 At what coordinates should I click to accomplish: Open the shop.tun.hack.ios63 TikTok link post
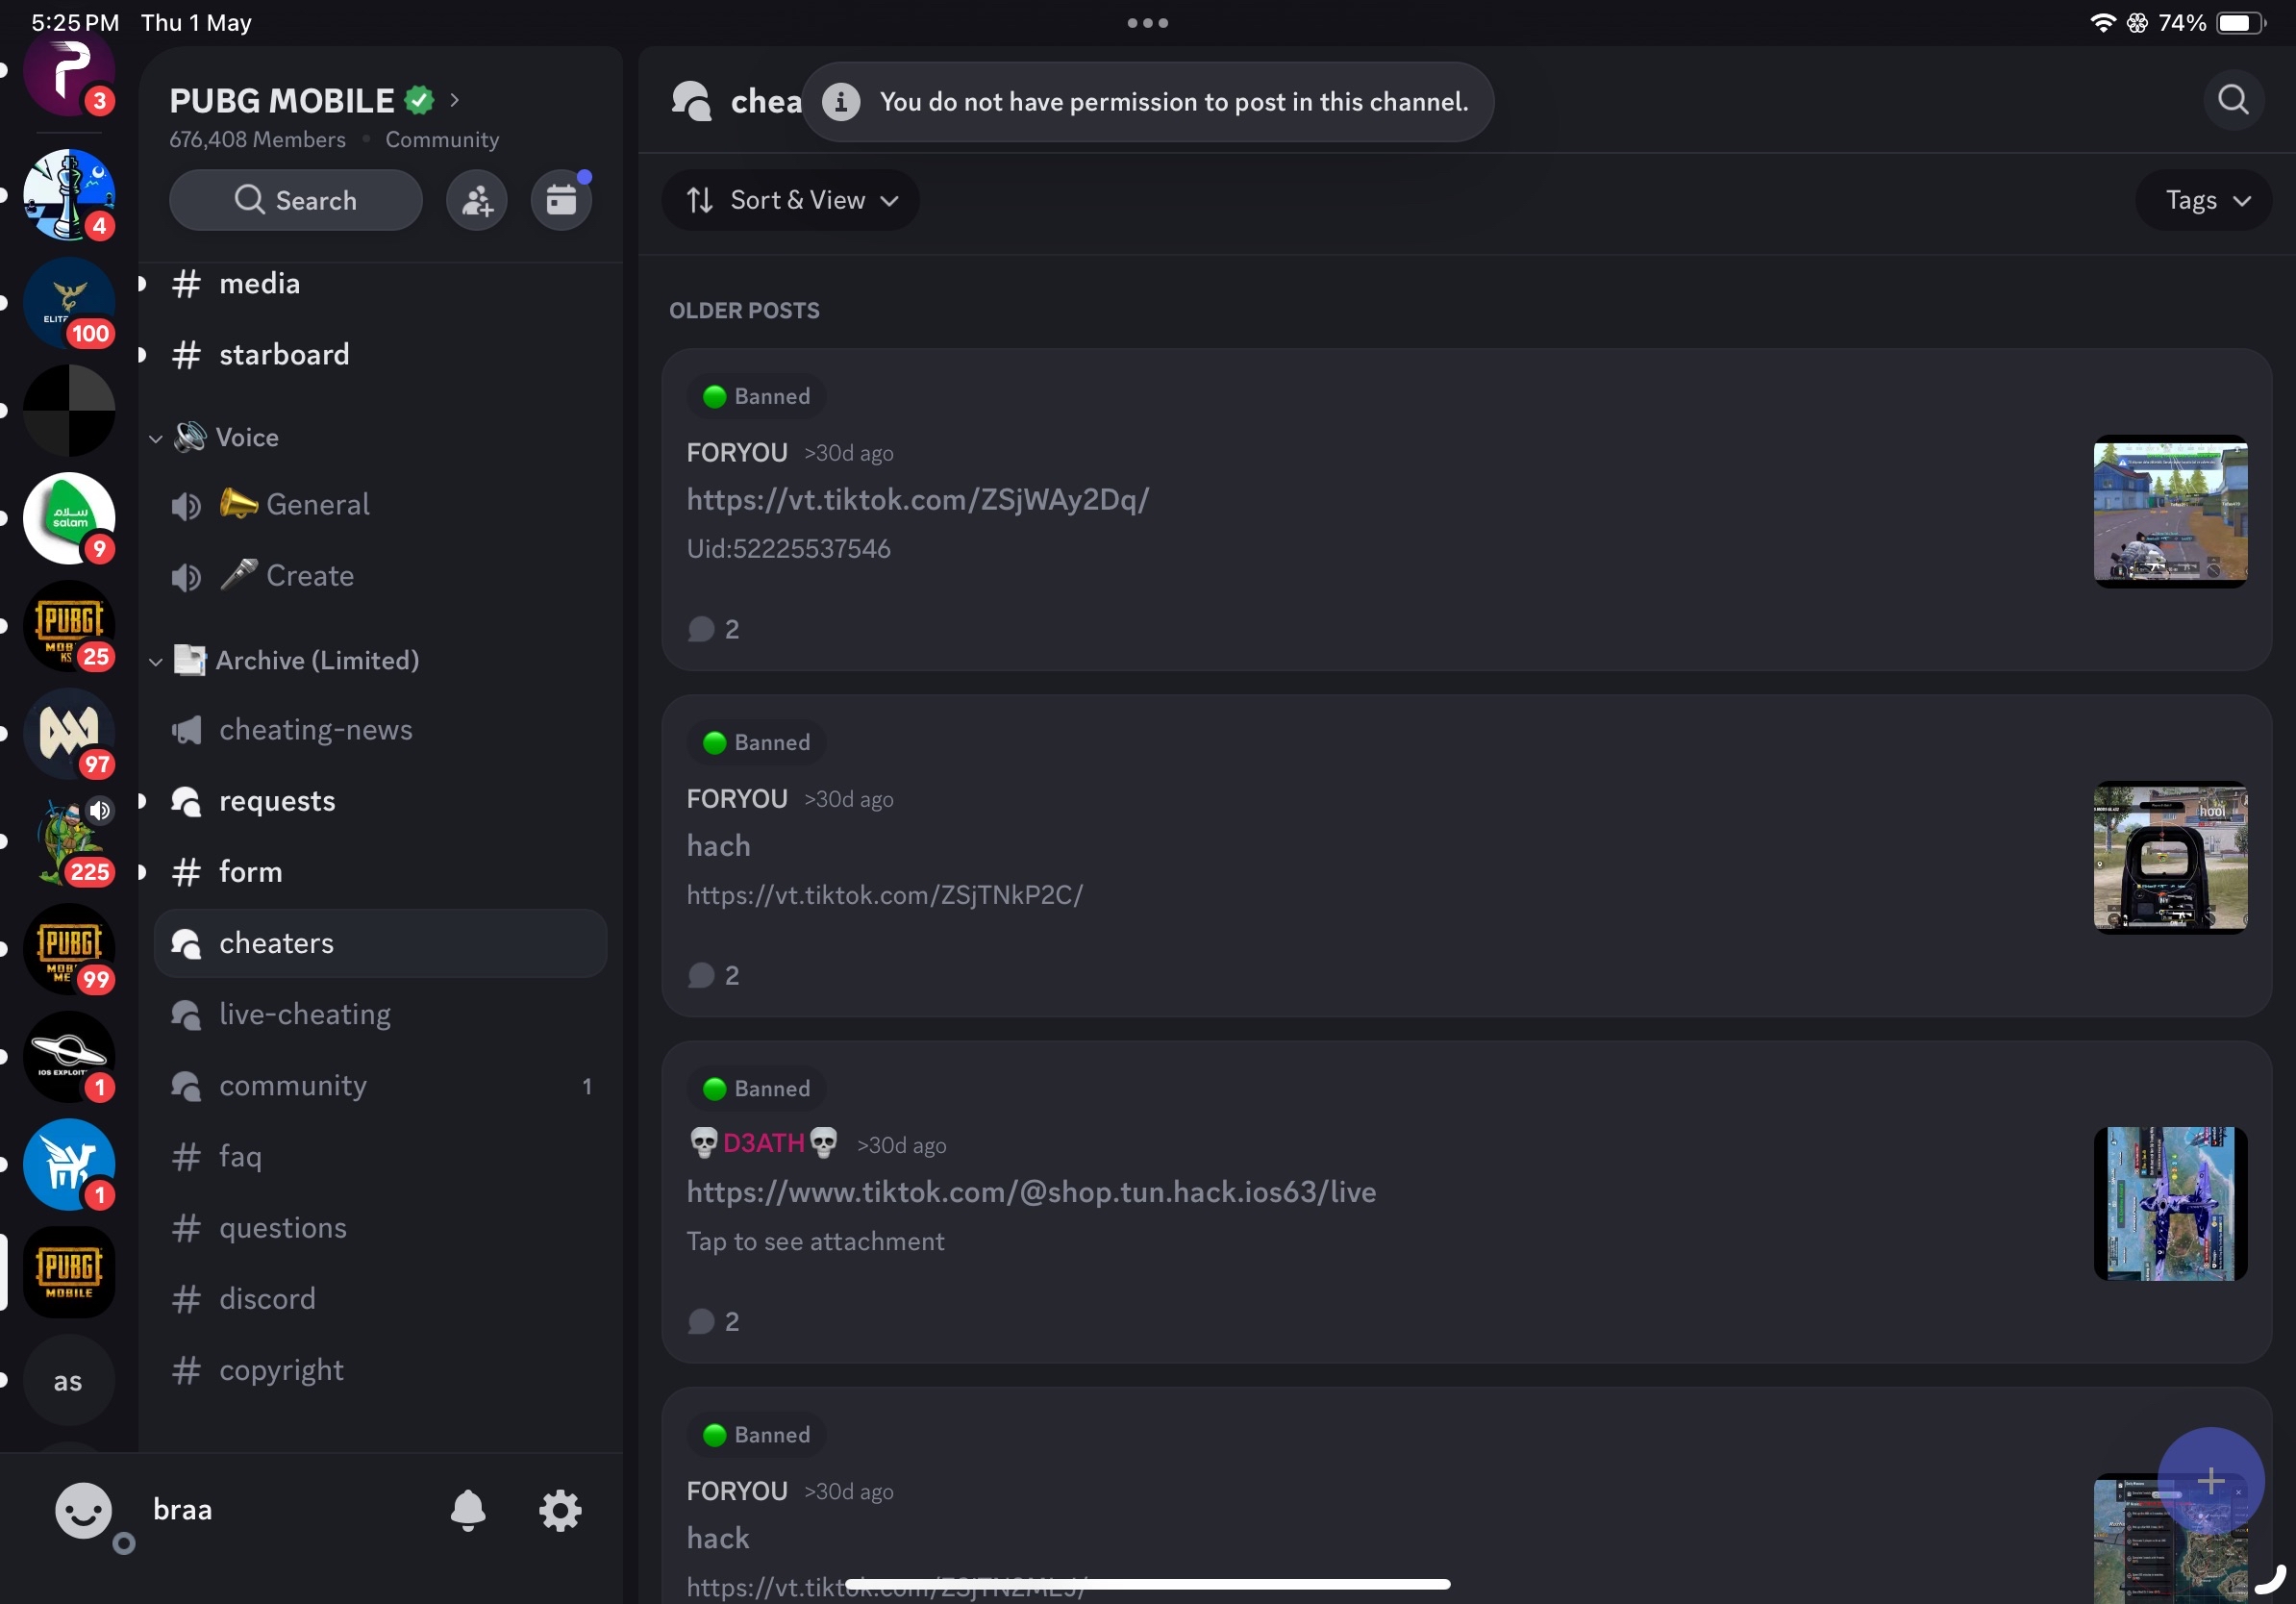pos(1030,1192)
